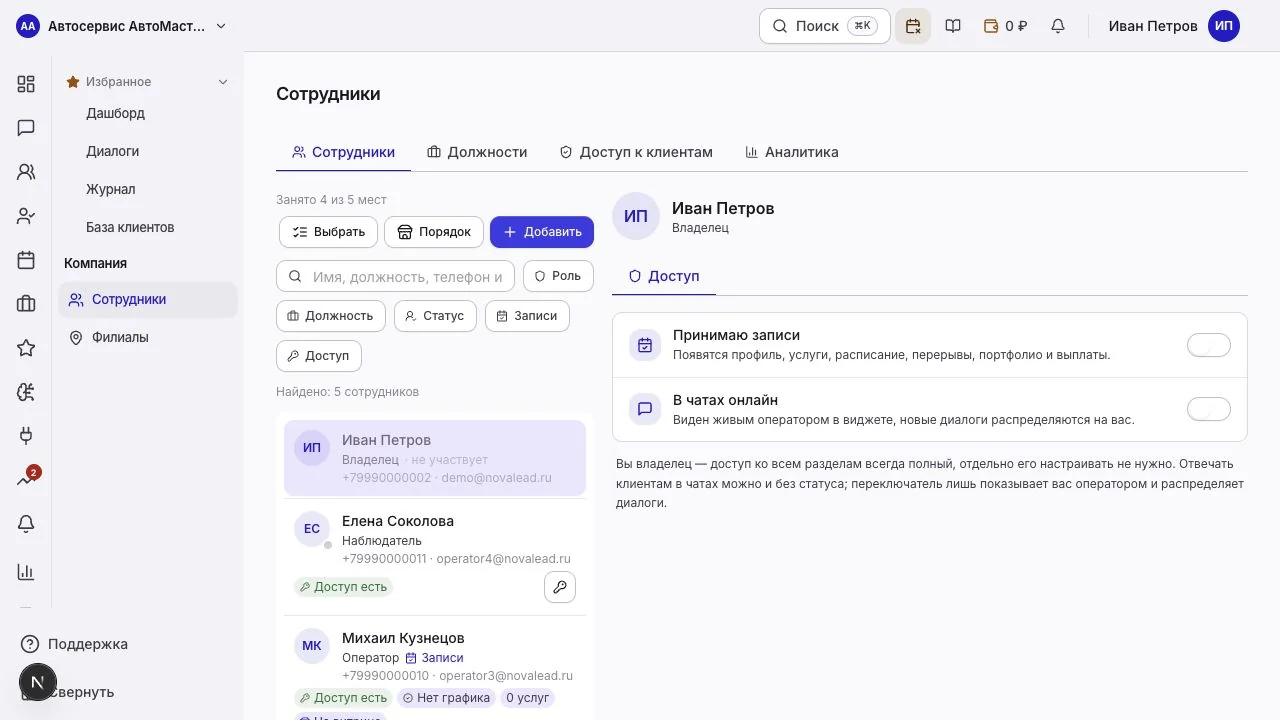The image size is (1280, 720).
Task: Open the Записи filter
Action: pyautogui.click(x=527, y=316)
